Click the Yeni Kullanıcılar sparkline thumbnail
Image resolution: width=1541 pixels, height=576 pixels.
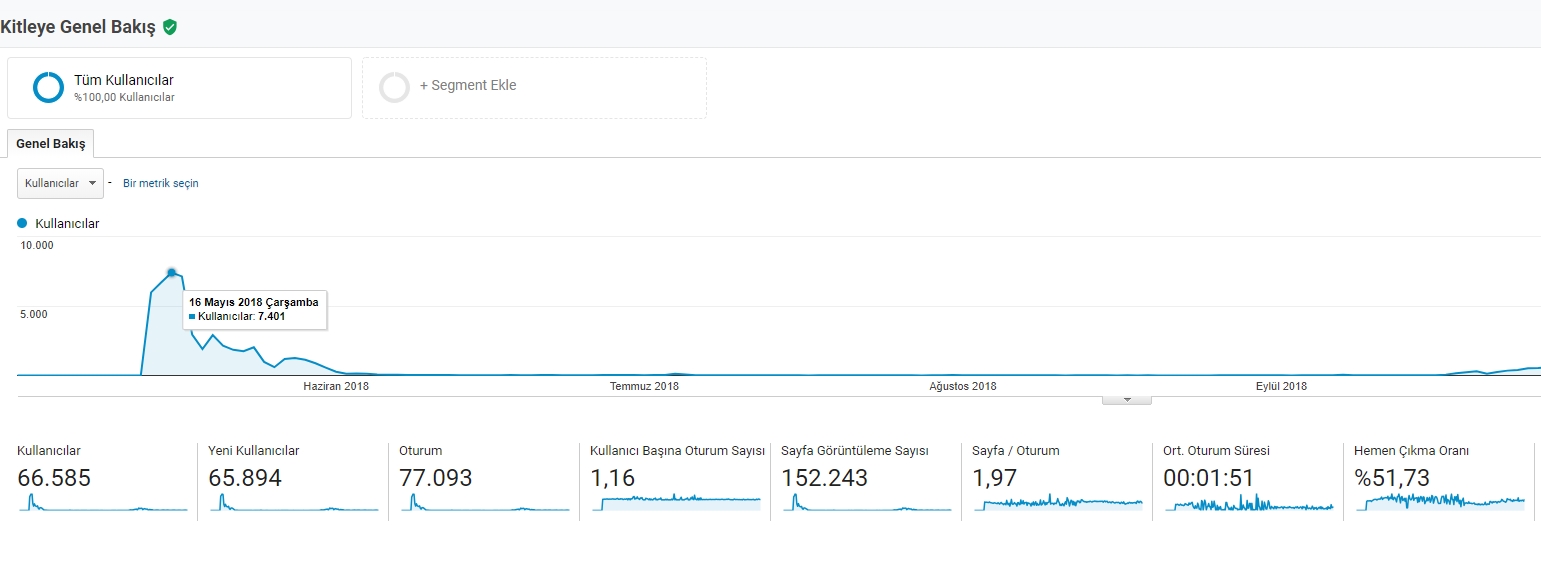tap(293, 503)
